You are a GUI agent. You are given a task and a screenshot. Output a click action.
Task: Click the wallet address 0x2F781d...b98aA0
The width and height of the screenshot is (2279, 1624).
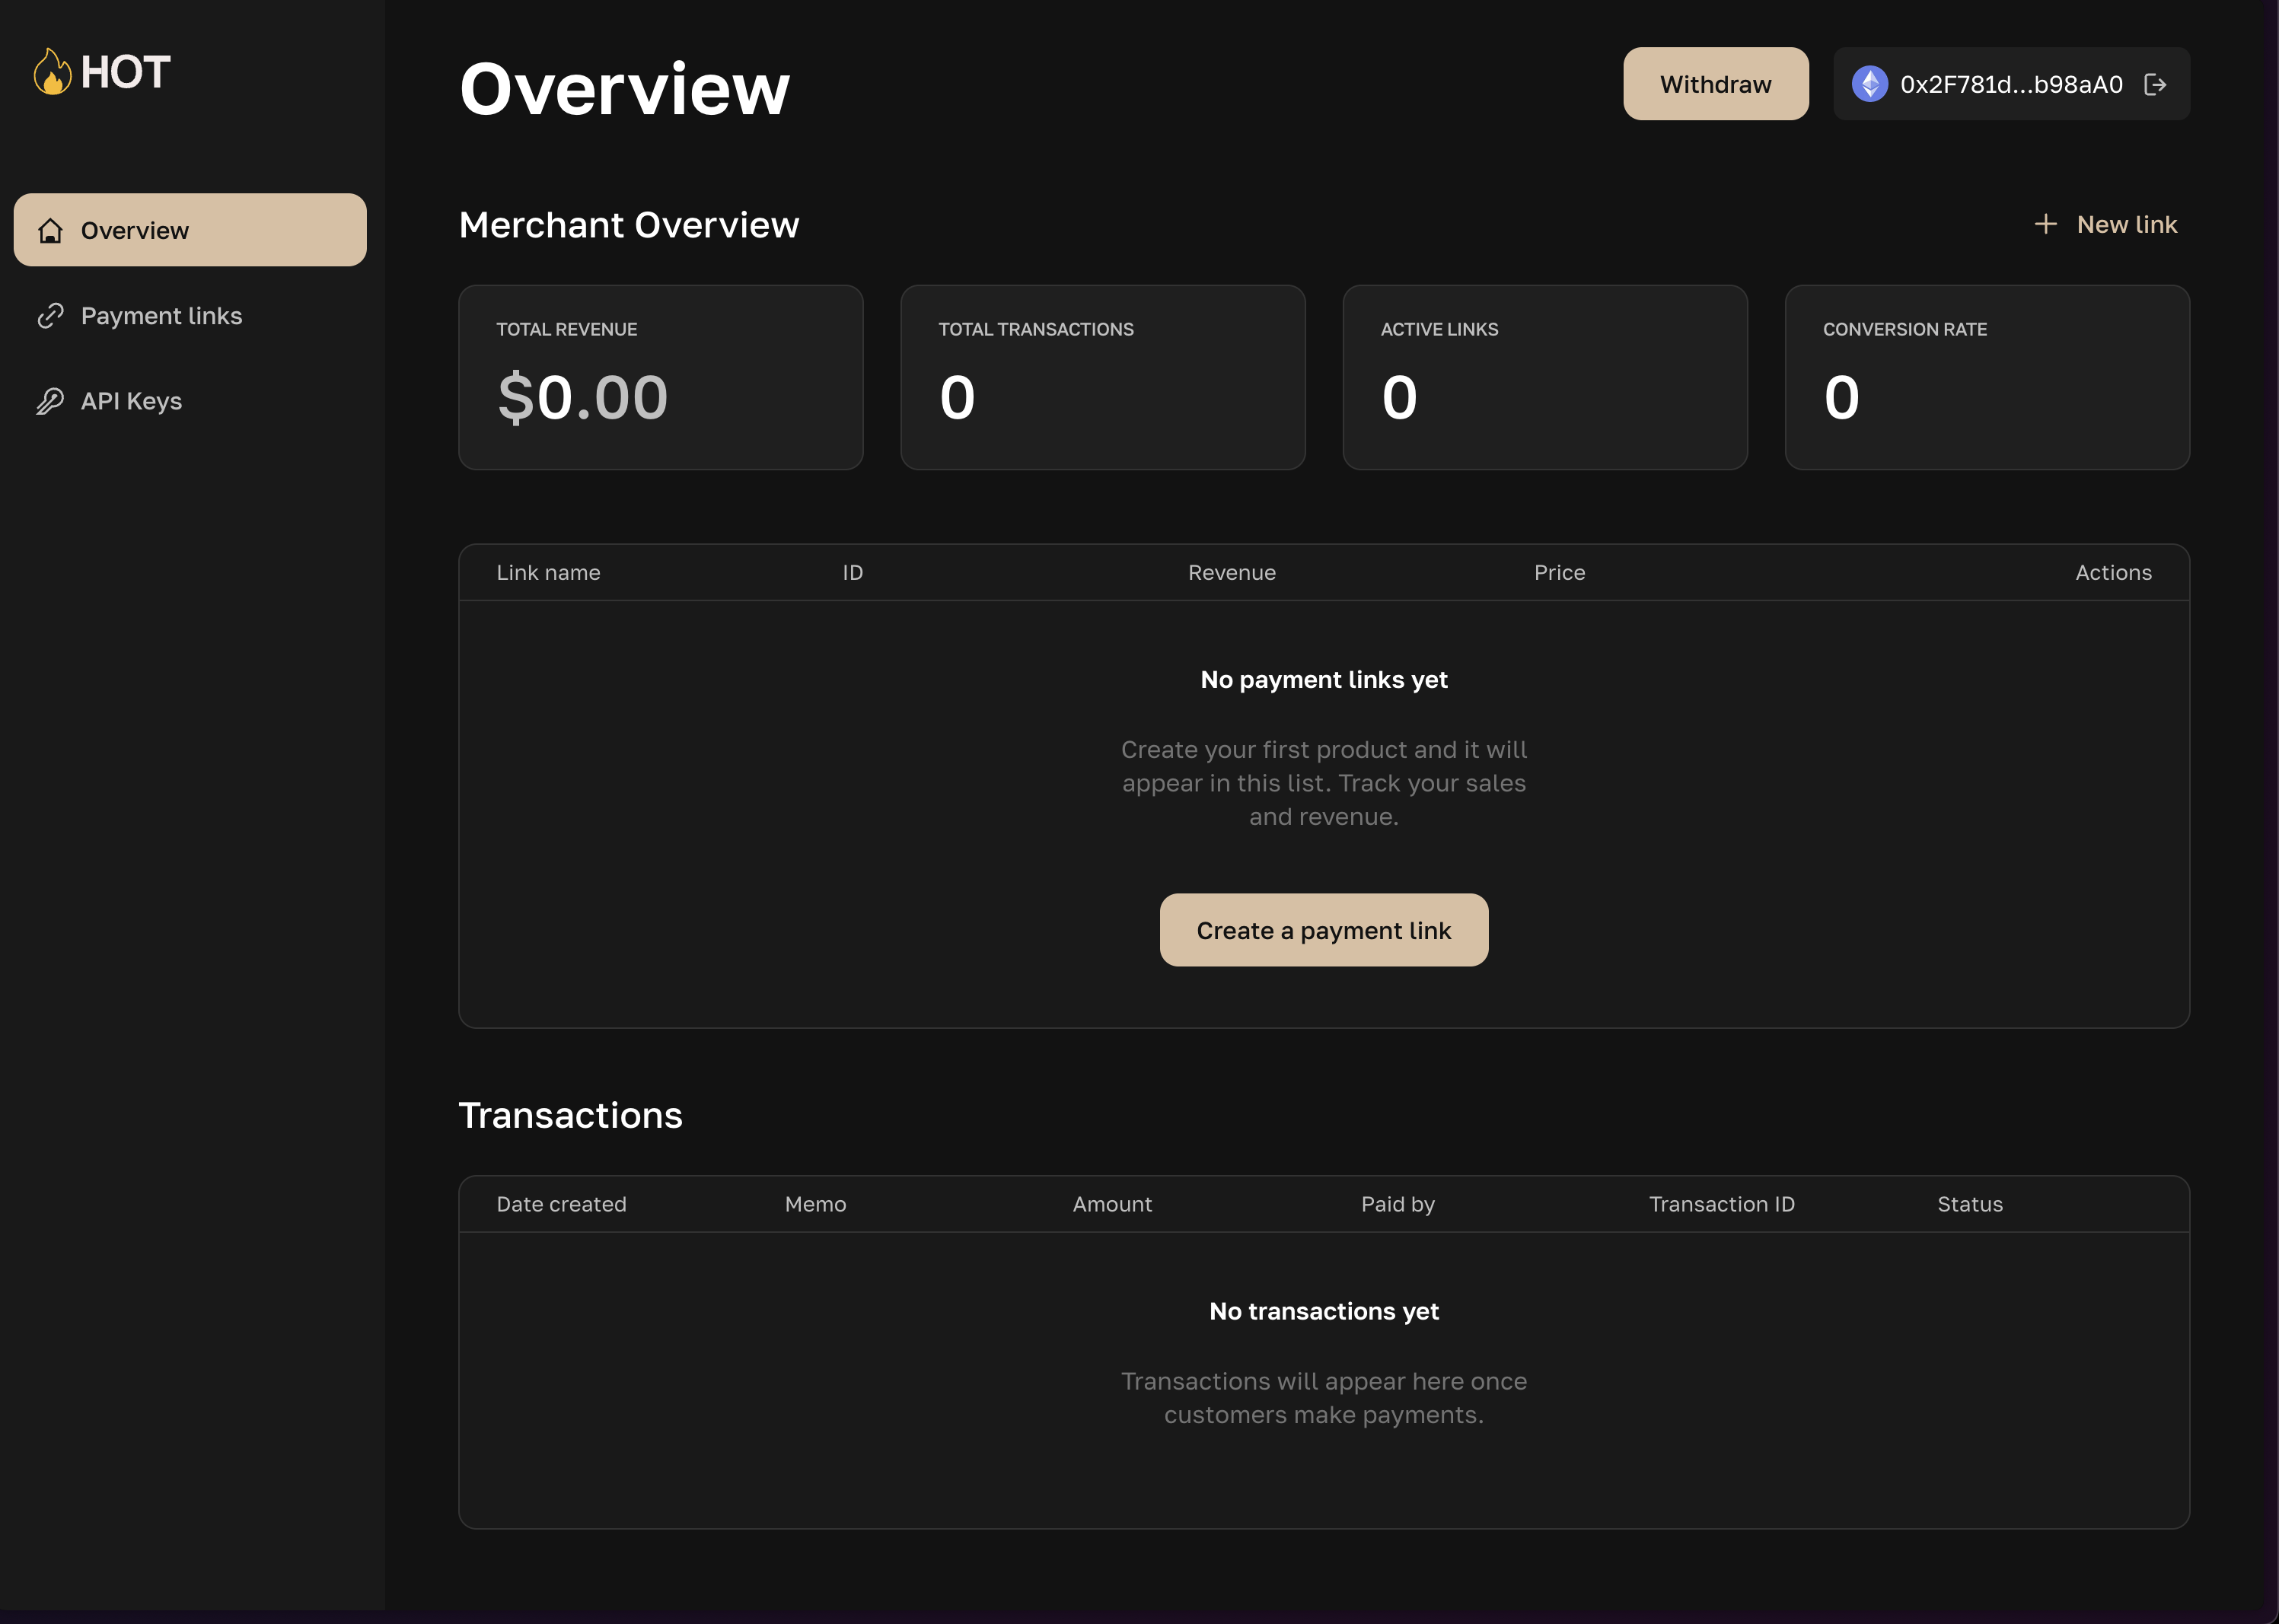(x=2010, y=84)
